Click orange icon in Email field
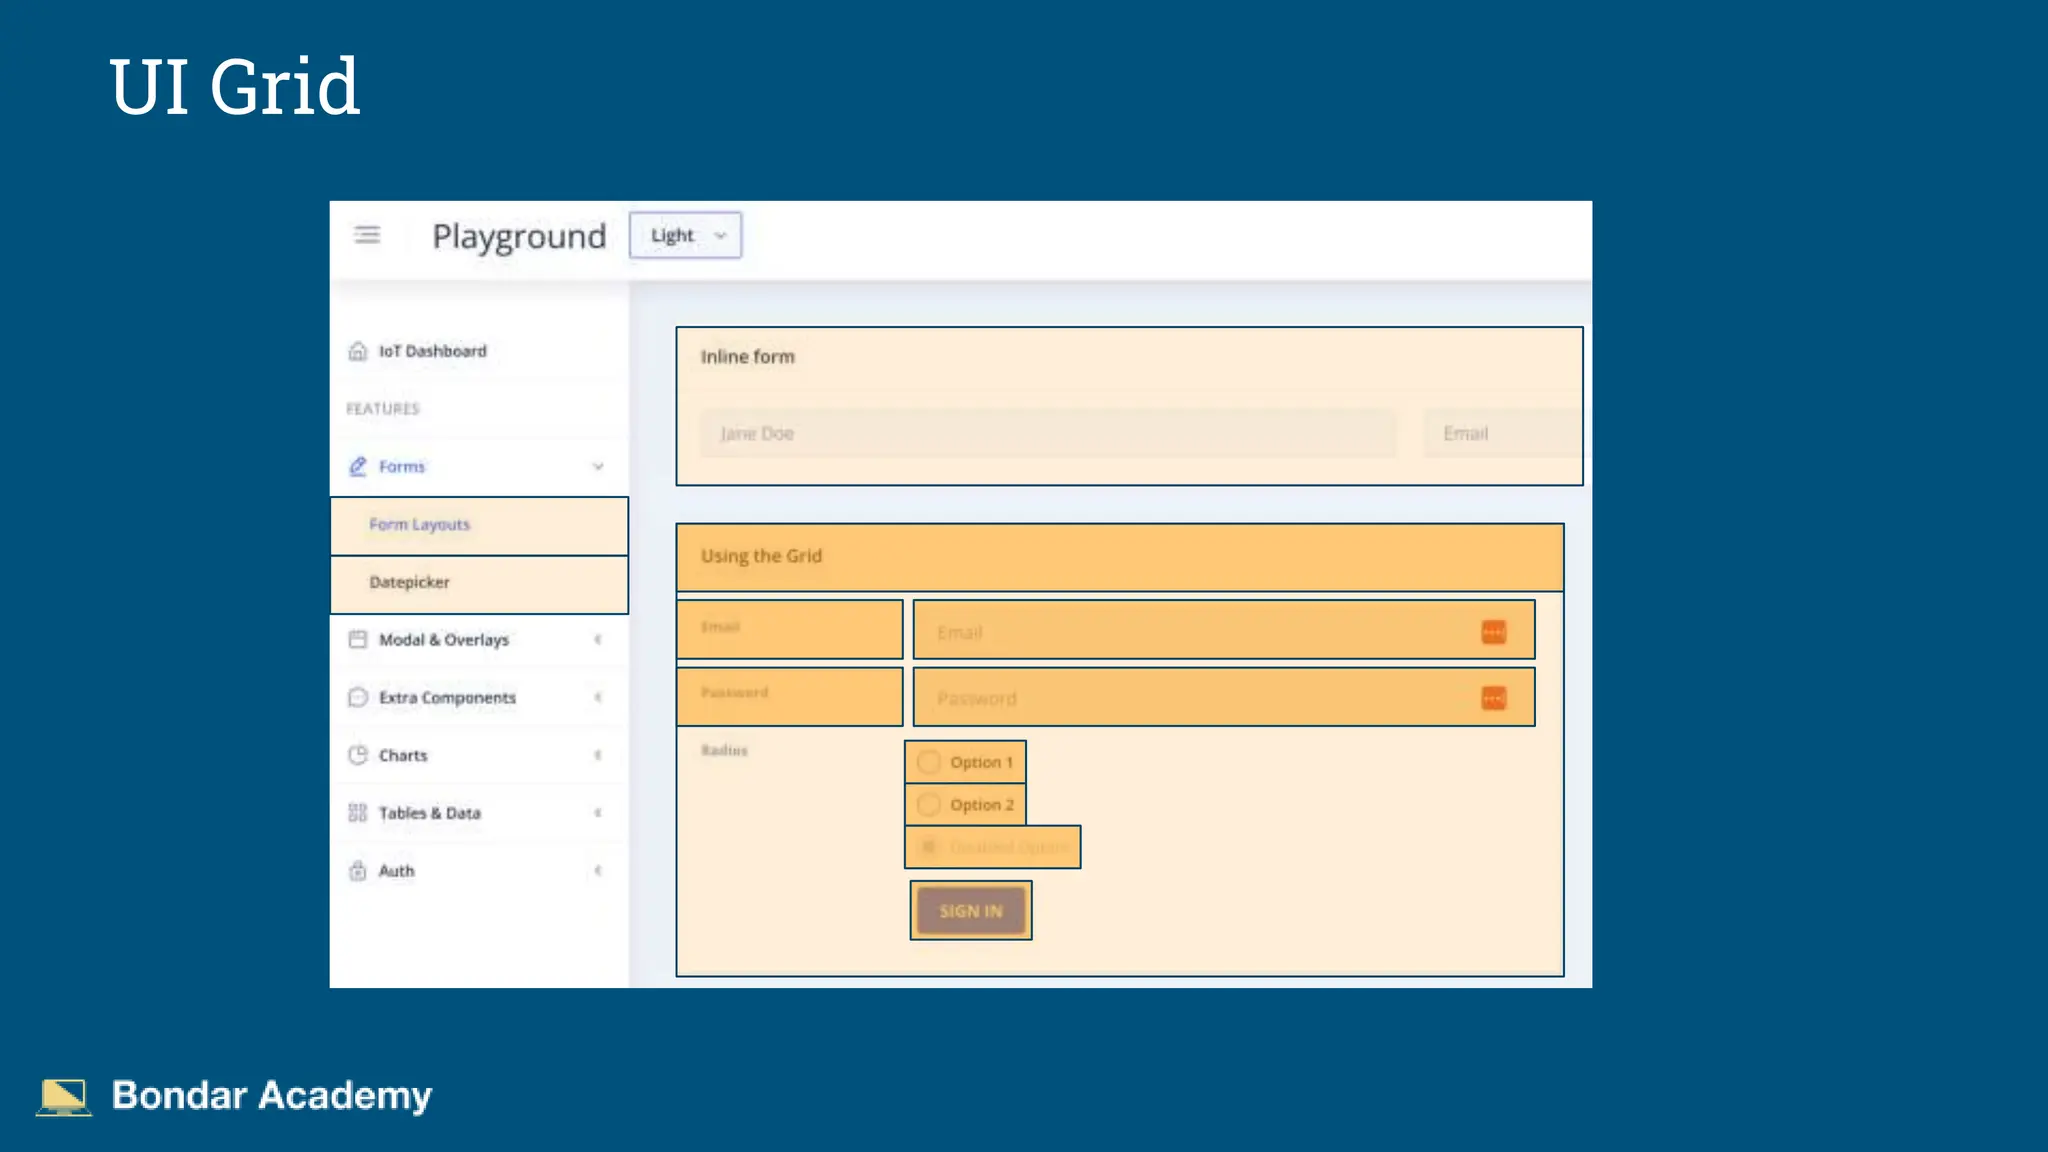Image resolution: width=2048 pixels, height=1152 pixels. point(1493,632)
